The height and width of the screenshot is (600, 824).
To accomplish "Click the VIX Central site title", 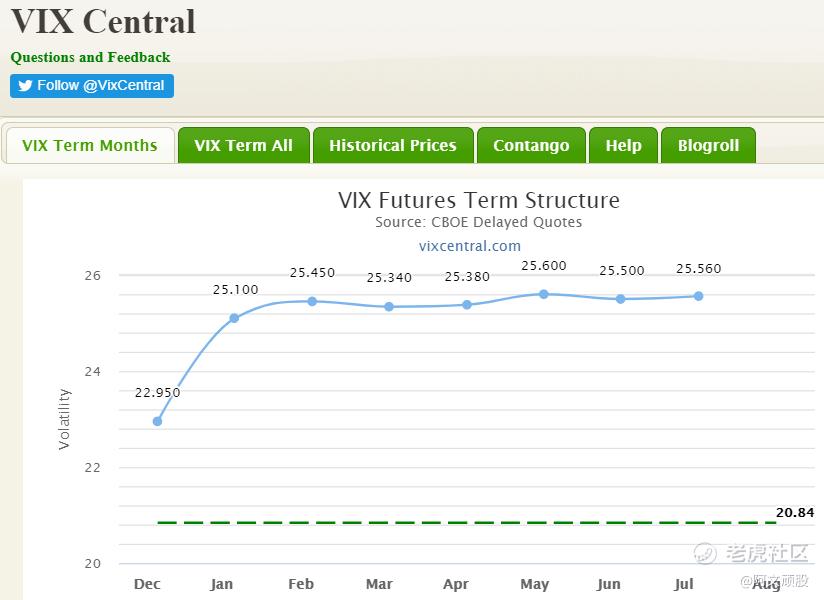I will pos(103,21).
